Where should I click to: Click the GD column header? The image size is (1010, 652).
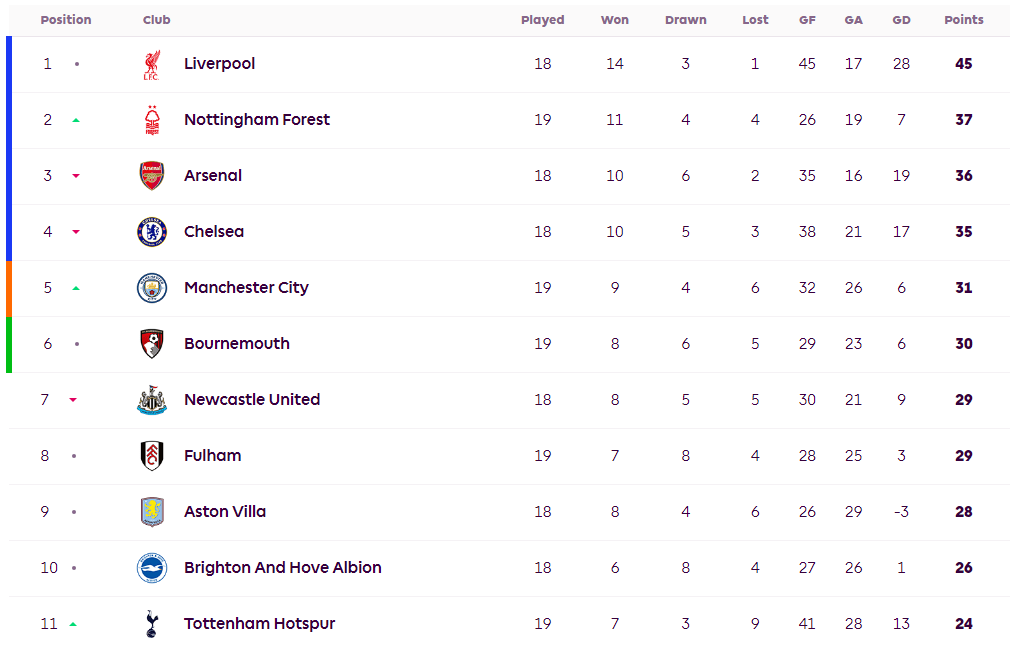pyautogui.click(x=901, y=20)
